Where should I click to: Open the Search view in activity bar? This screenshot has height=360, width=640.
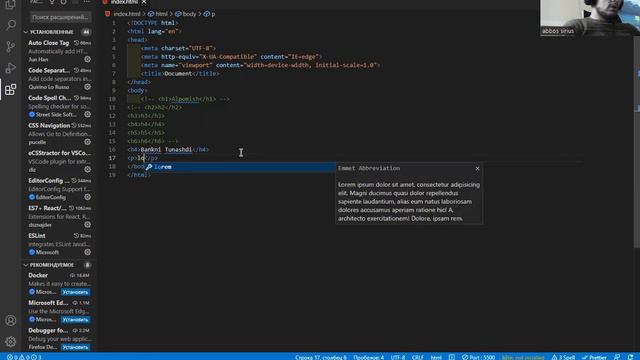click(x=11, y=24)
